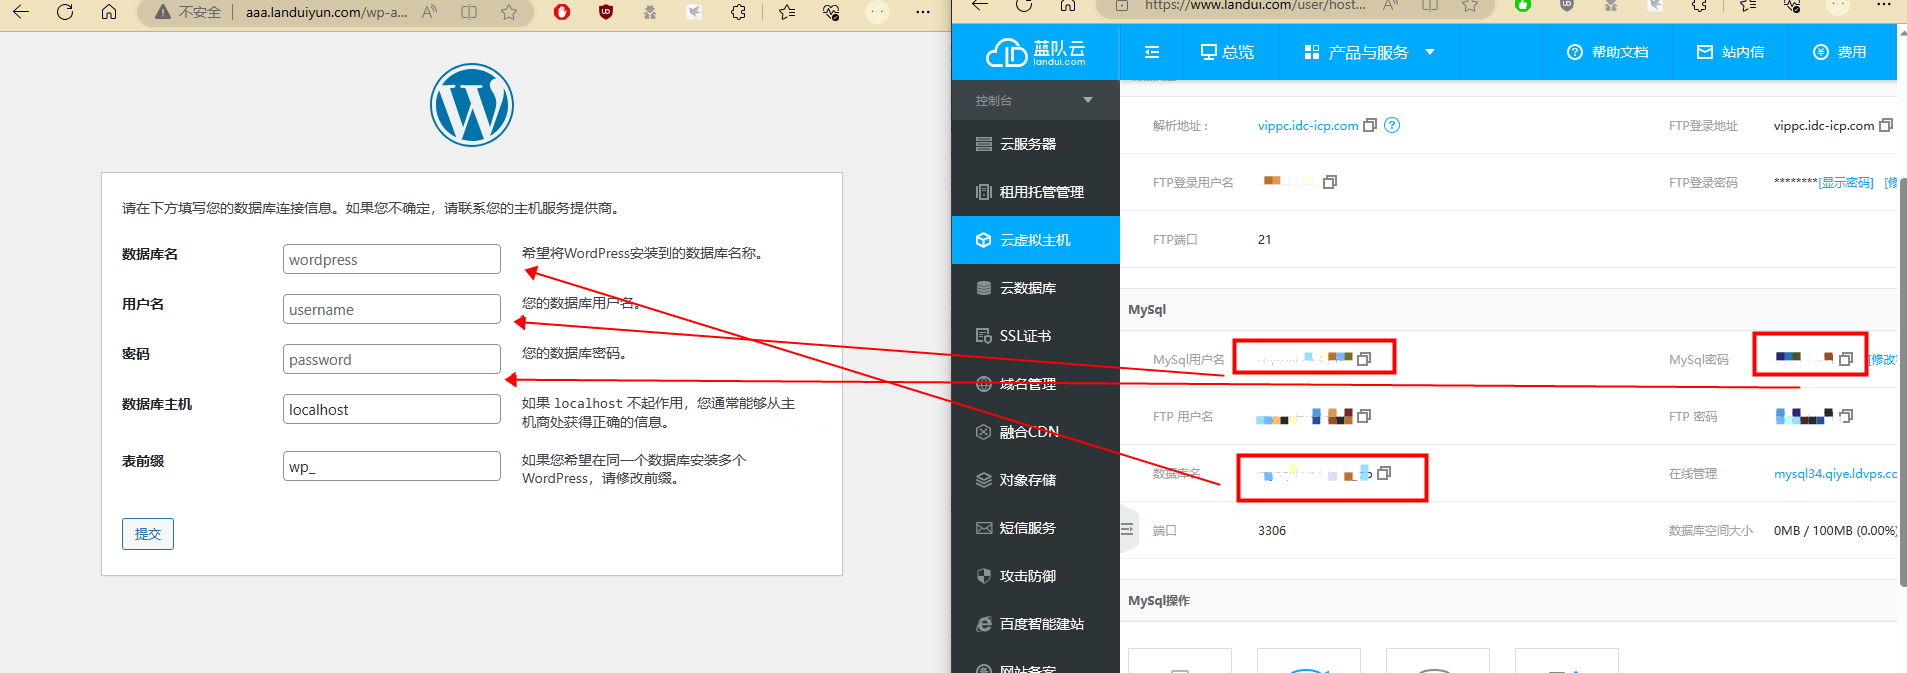Open 融合CDN in the sidebar
1907x673 pixels.
[1036, 432]
